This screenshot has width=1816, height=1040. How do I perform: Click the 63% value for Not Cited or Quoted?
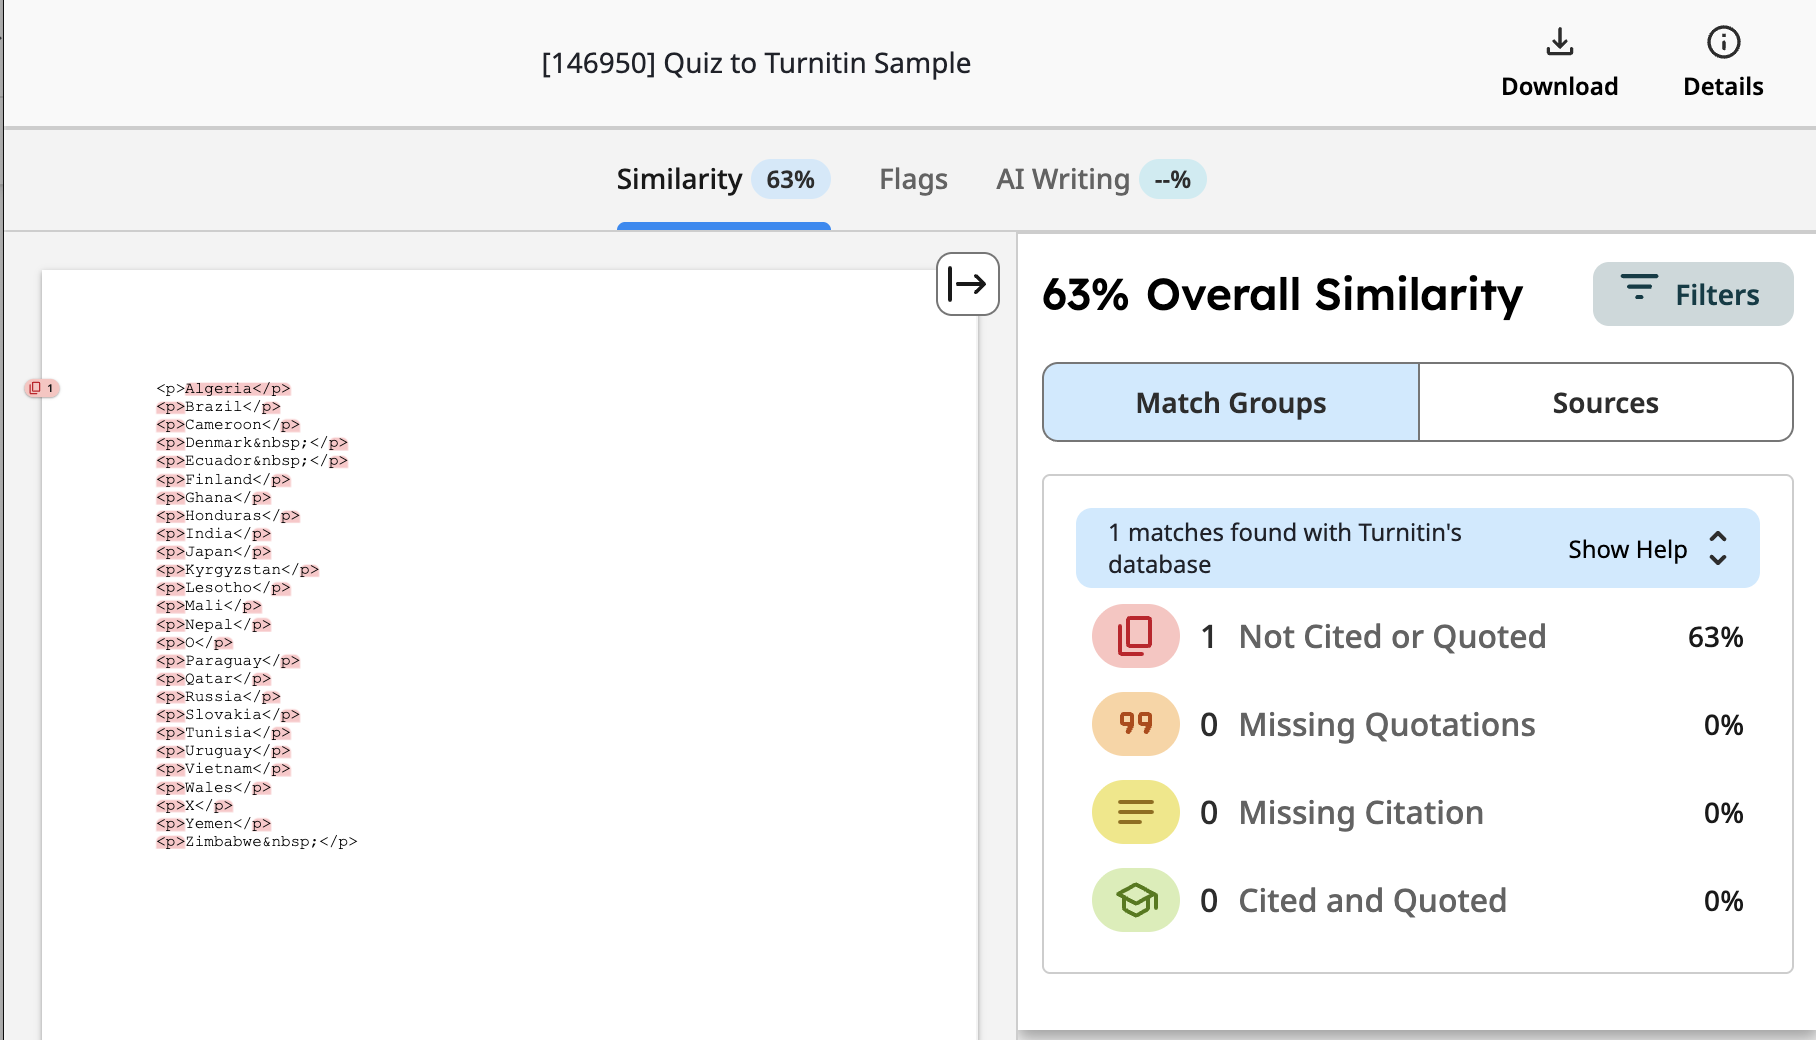[x=1715, y=637]
